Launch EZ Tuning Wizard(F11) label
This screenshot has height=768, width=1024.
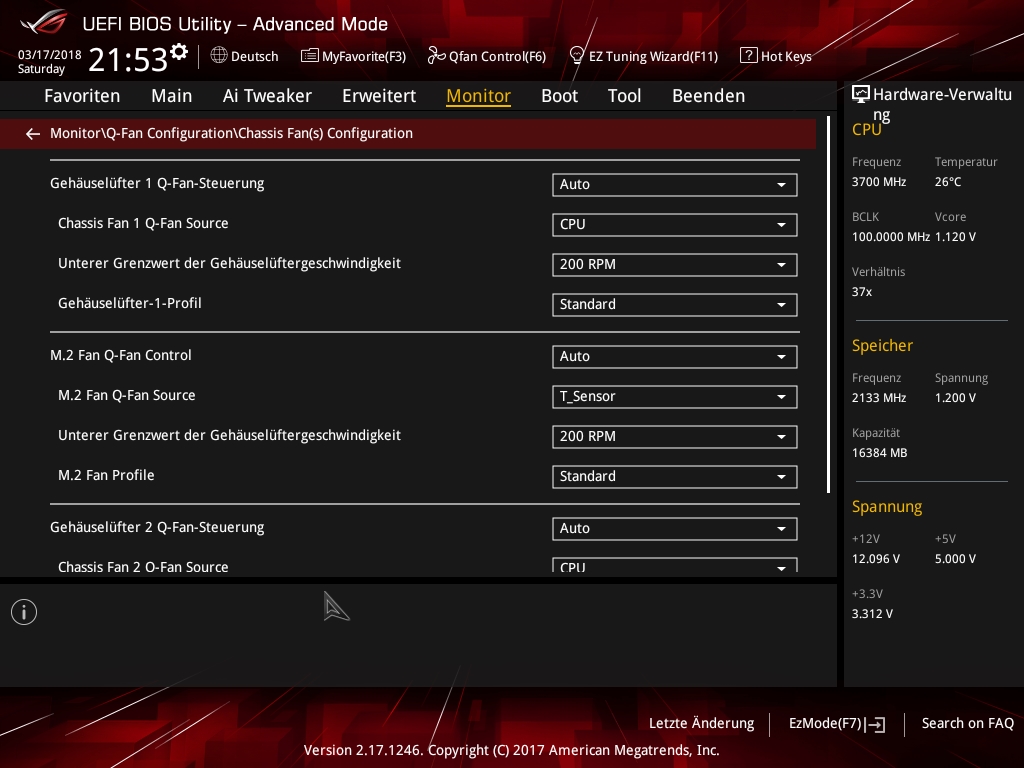tap(653, 56)
